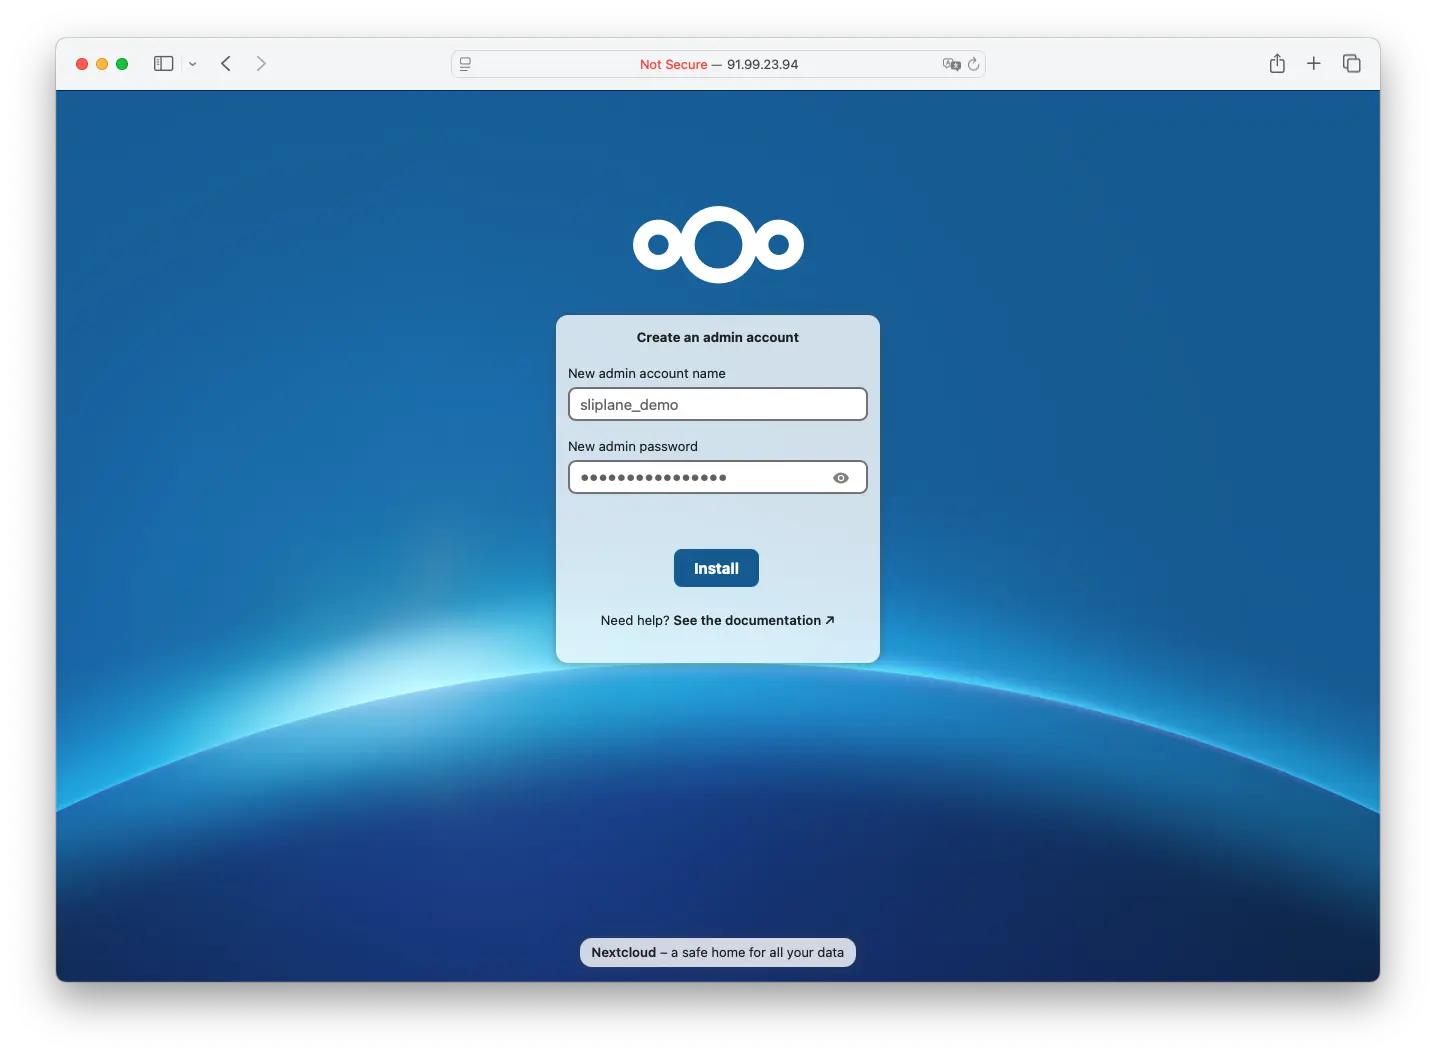
Task: Open the Share sheet
Action: (1277, 63)
